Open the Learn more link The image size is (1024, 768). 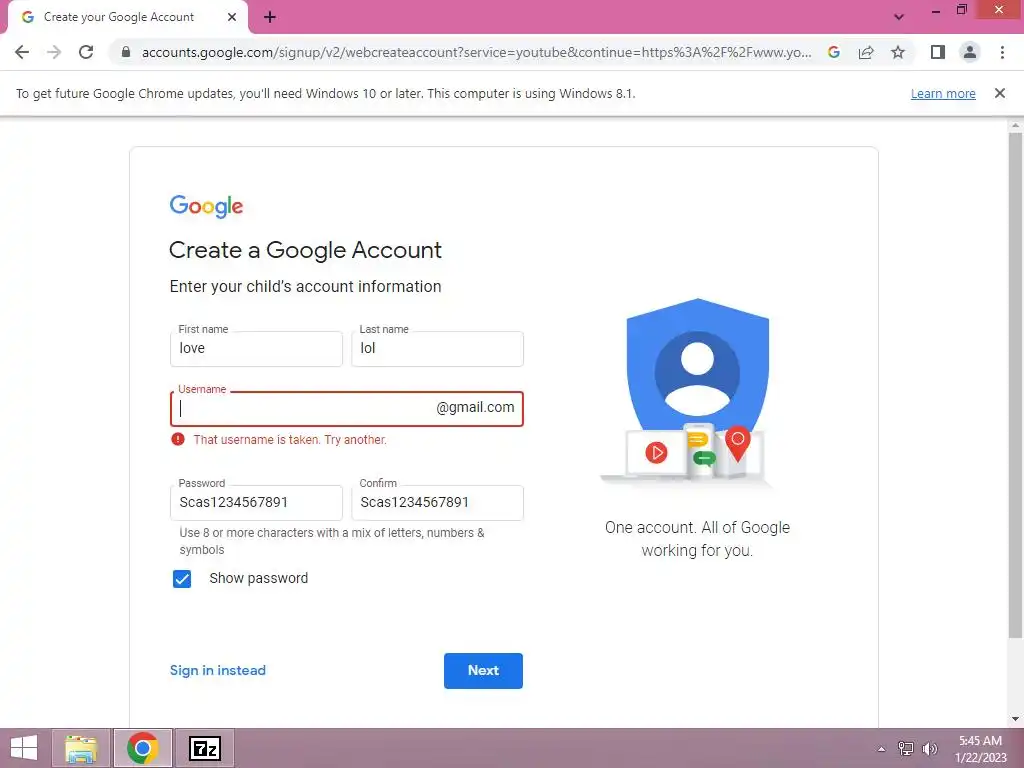tap(943, 94)
